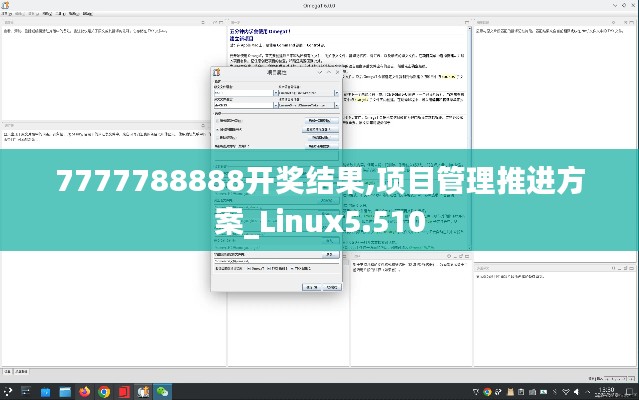
Task: Click the File Filters button in the dialog
Action: 321,129
